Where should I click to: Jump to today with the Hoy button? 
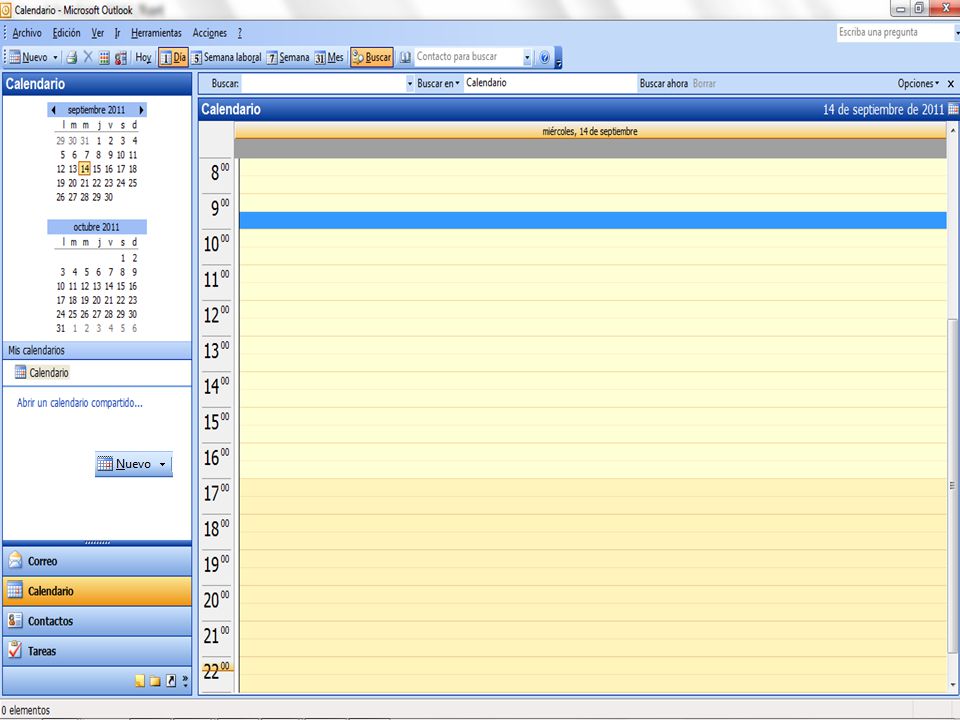coord(143,57)
